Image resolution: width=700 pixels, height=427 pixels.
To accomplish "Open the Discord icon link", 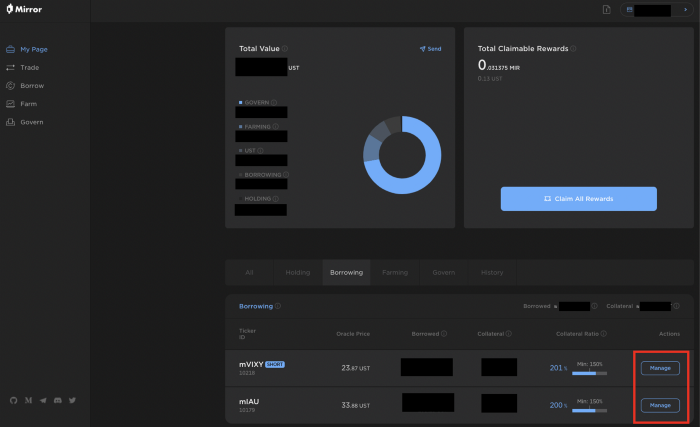I will 57,400.
